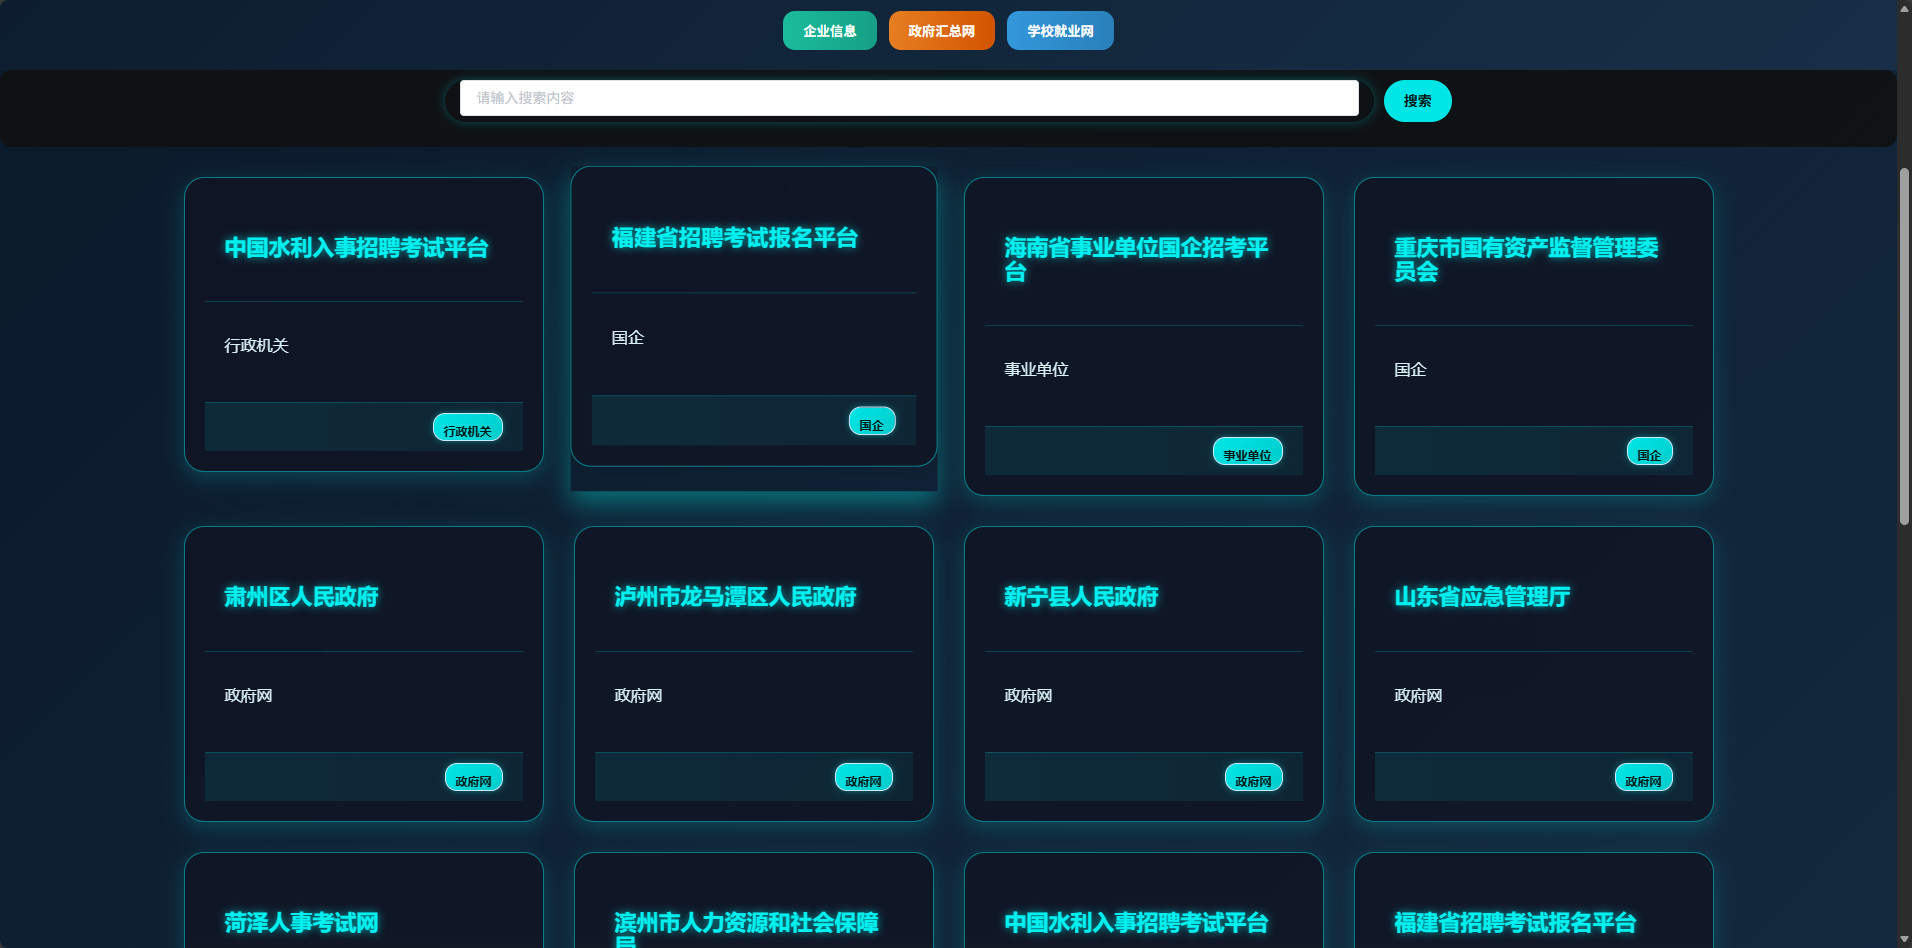The height and width of the screenshot is (948, 1912).
Task: Click the 搜索 button
Action: click(1417, 101)
